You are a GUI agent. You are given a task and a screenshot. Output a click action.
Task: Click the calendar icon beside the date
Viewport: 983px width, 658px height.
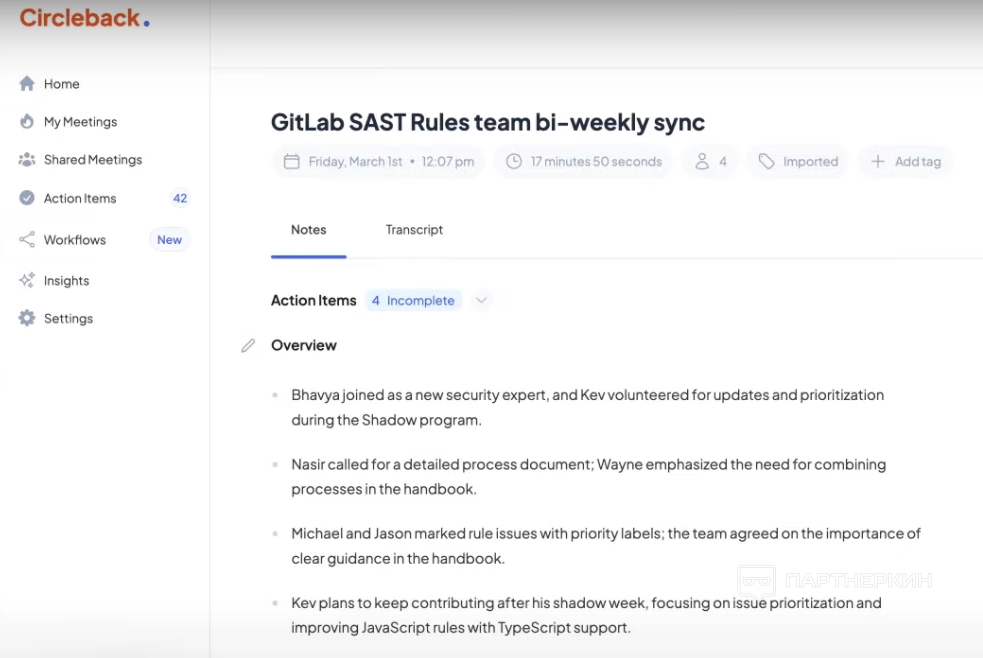pyautogui.click(x=292, y=162)
